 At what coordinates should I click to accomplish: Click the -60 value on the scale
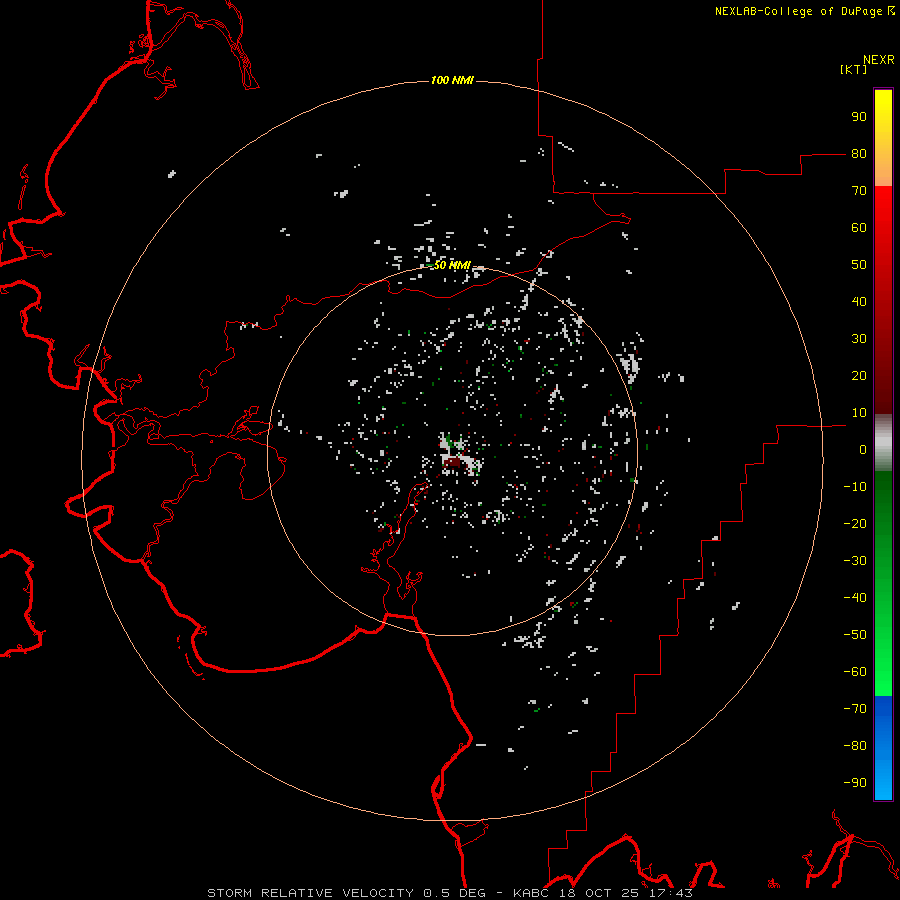pyautogui.click(x=855, y=672)
